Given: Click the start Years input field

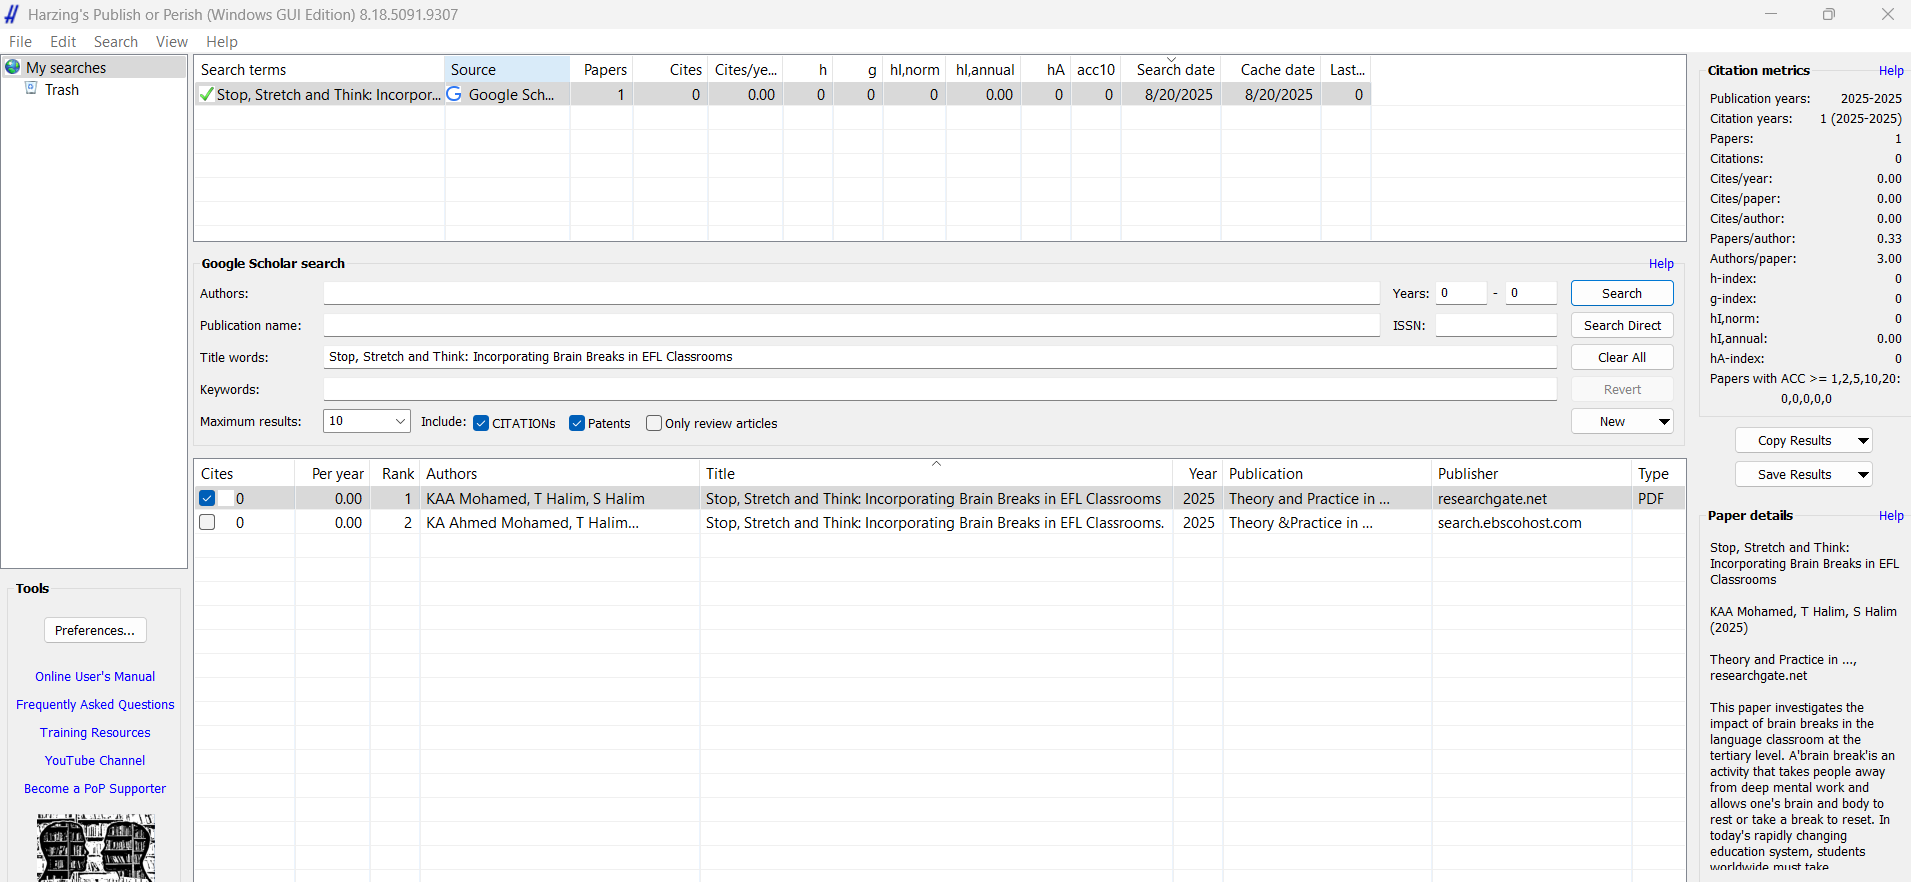Looking at the screenshot, I should (1461, 293).
